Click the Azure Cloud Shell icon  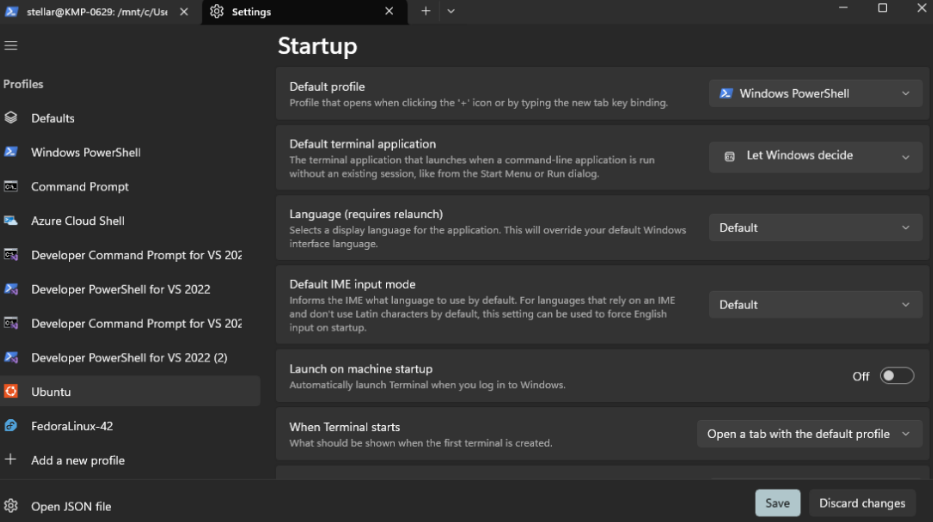11,220
